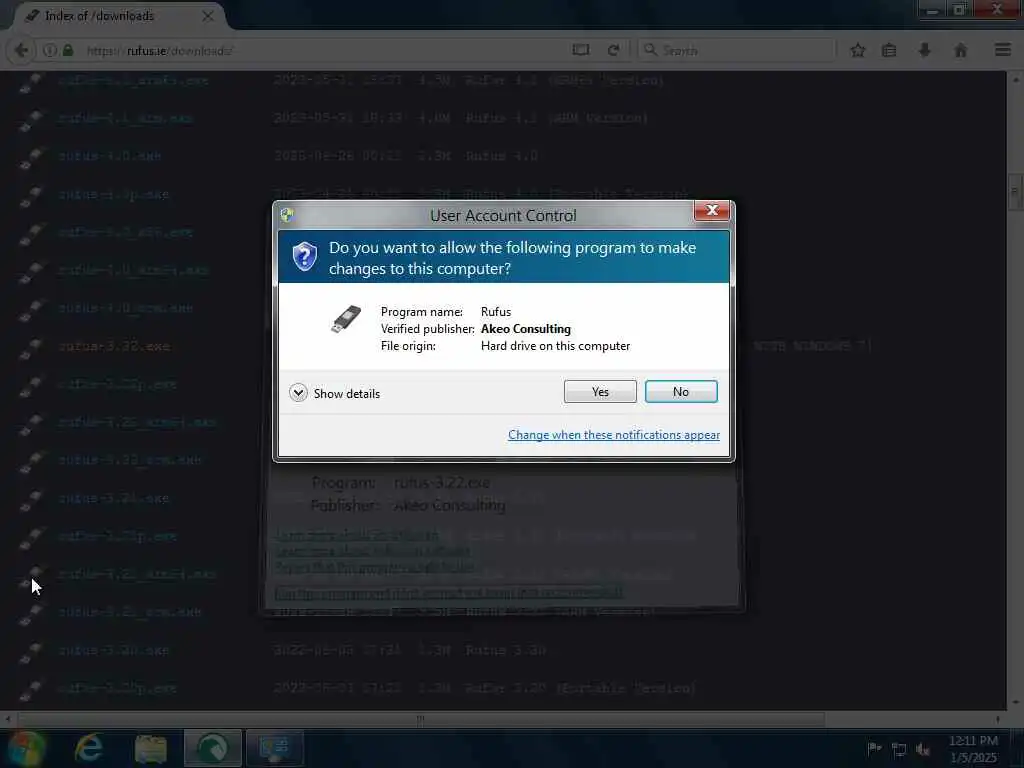The width and height of the screenshot is (1024, 768).
Task: Switch to the green browser taskbar button
Action: point(212,748)
